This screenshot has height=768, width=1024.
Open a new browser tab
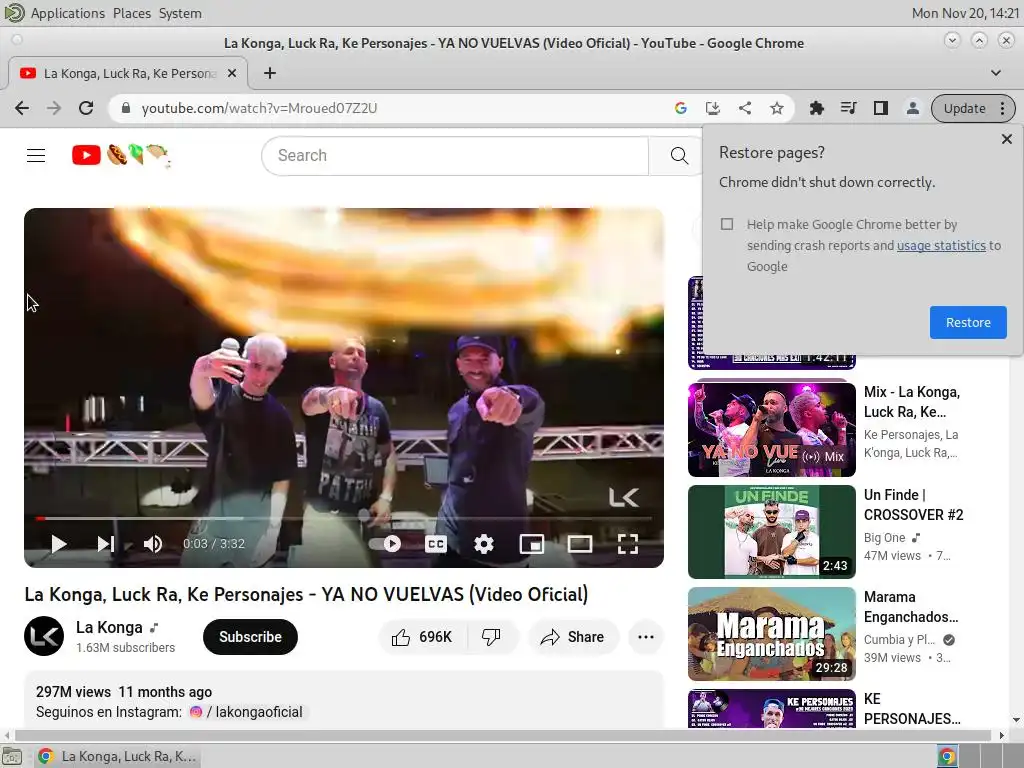270,73
